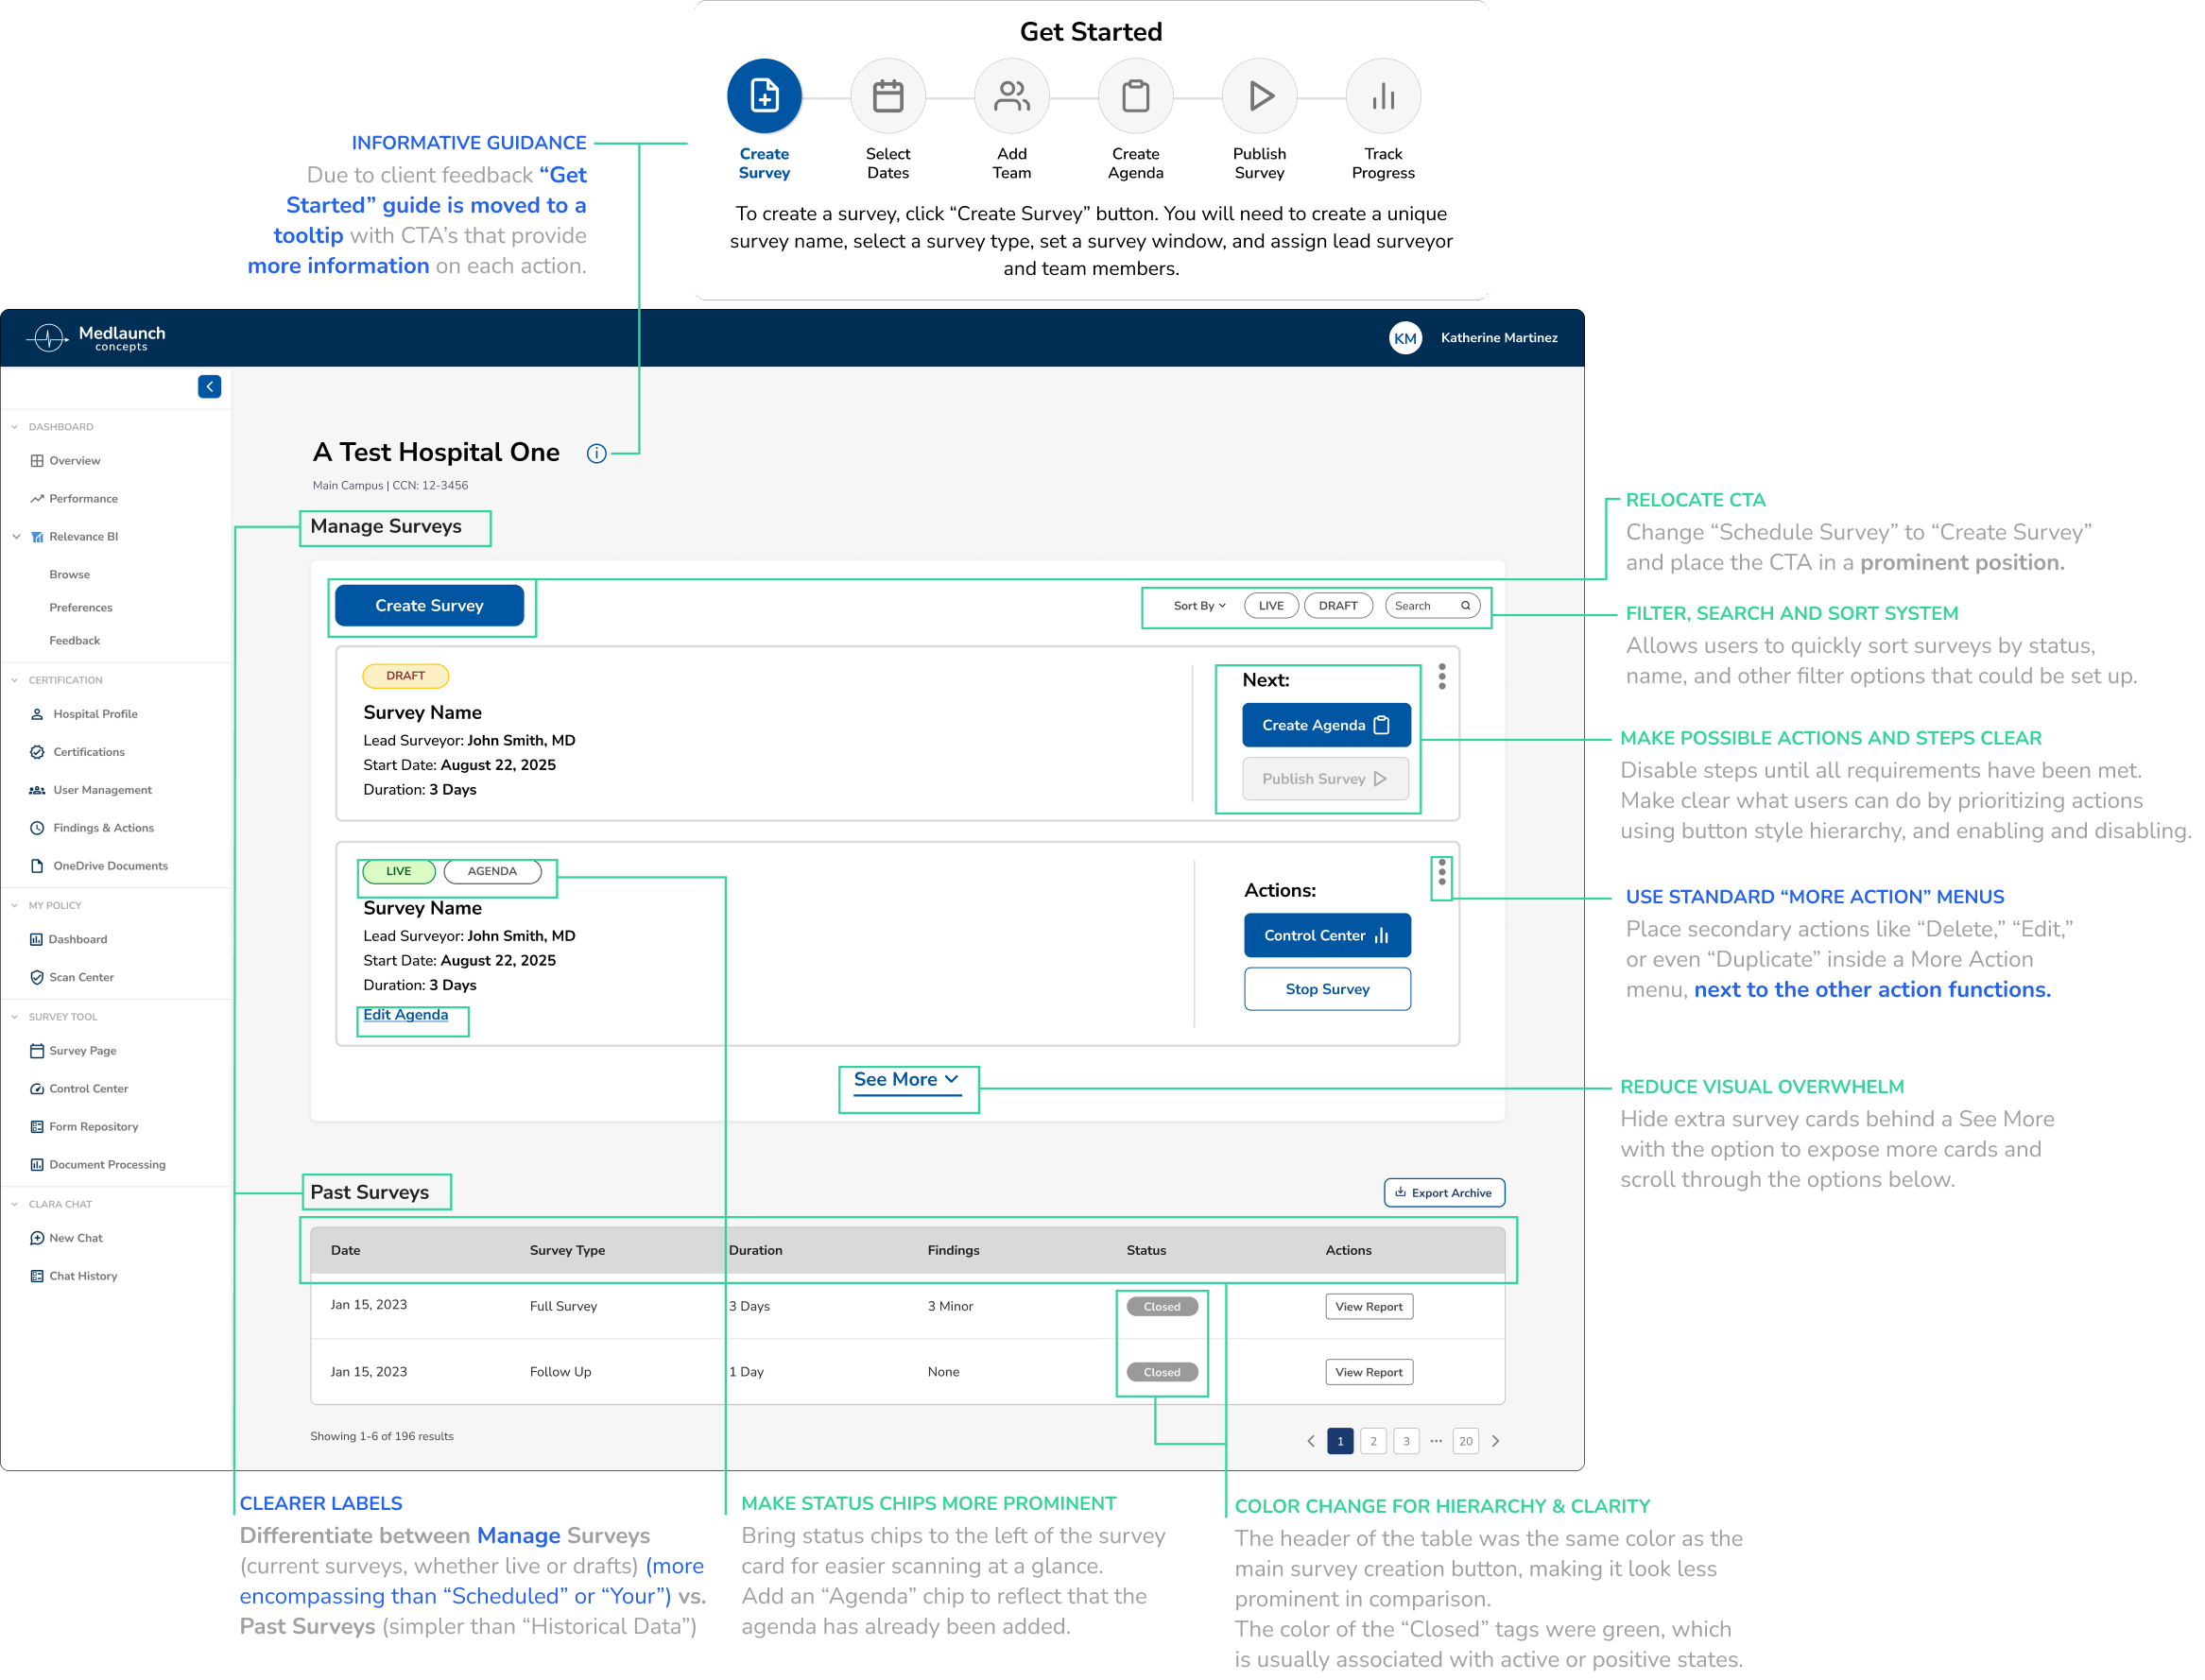Open the Scan Center from the sidebar
Viewport: 2205px width, 1680px height.
[x=80, y=977]
